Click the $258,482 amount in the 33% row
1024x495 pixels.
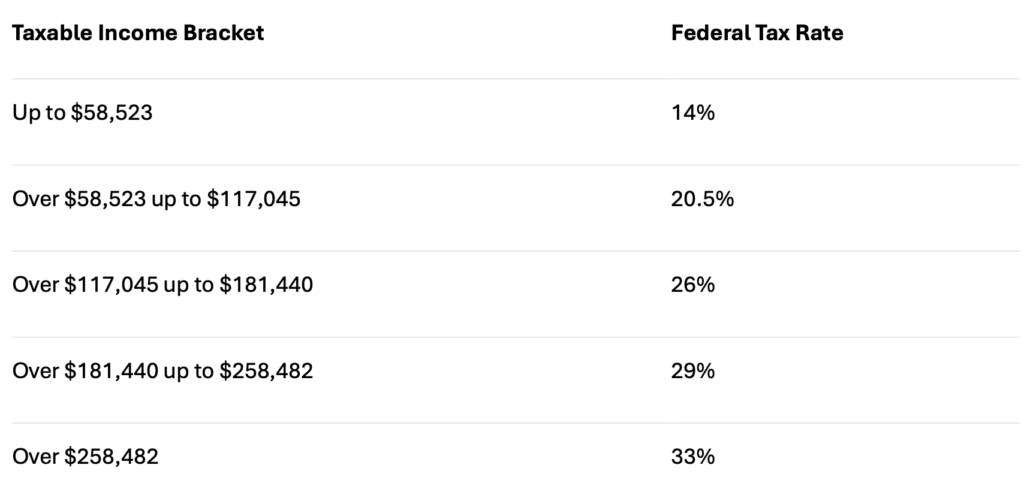coord(111,457)
